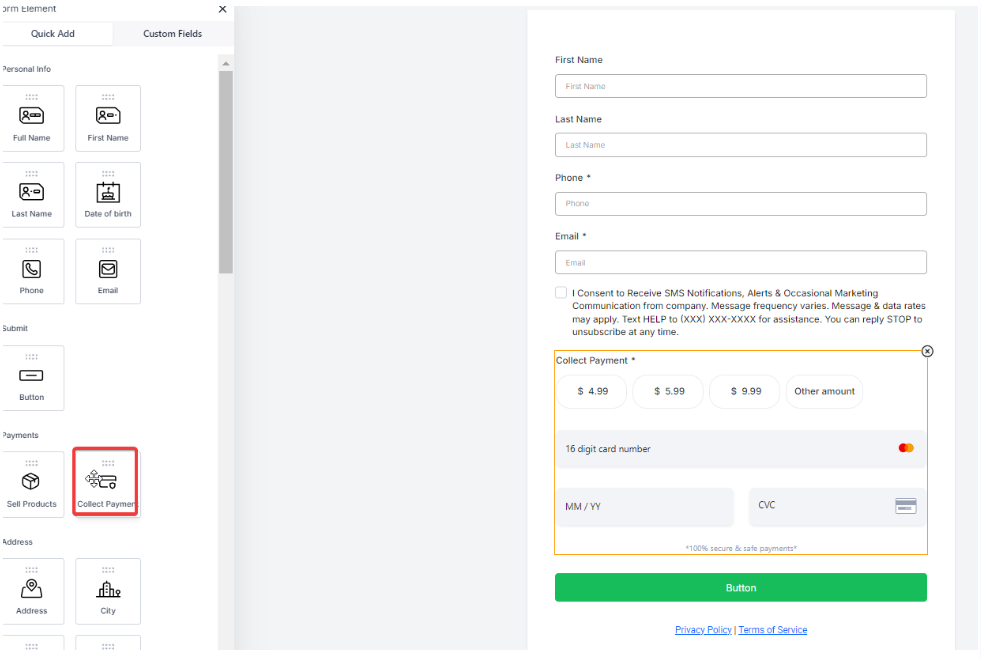Remove the Collect Payment field block

(927, 351)
